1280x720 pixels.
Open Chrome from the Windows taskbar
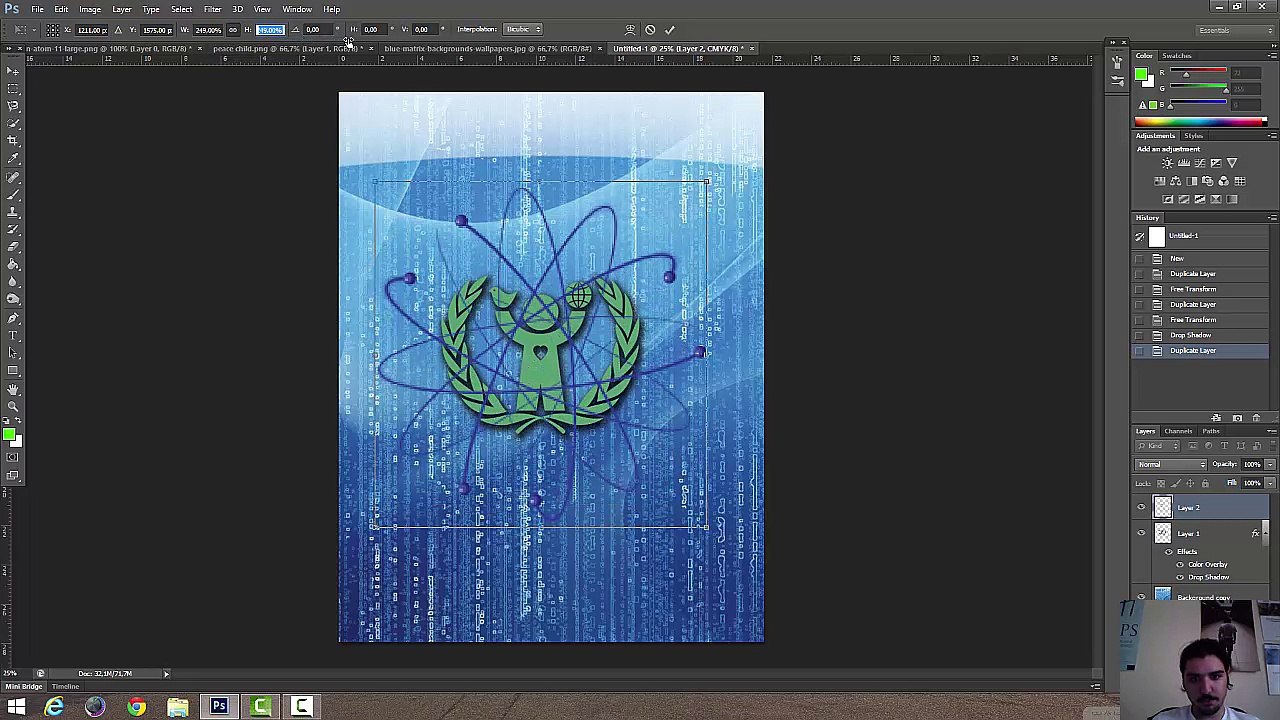coord(136,708)
